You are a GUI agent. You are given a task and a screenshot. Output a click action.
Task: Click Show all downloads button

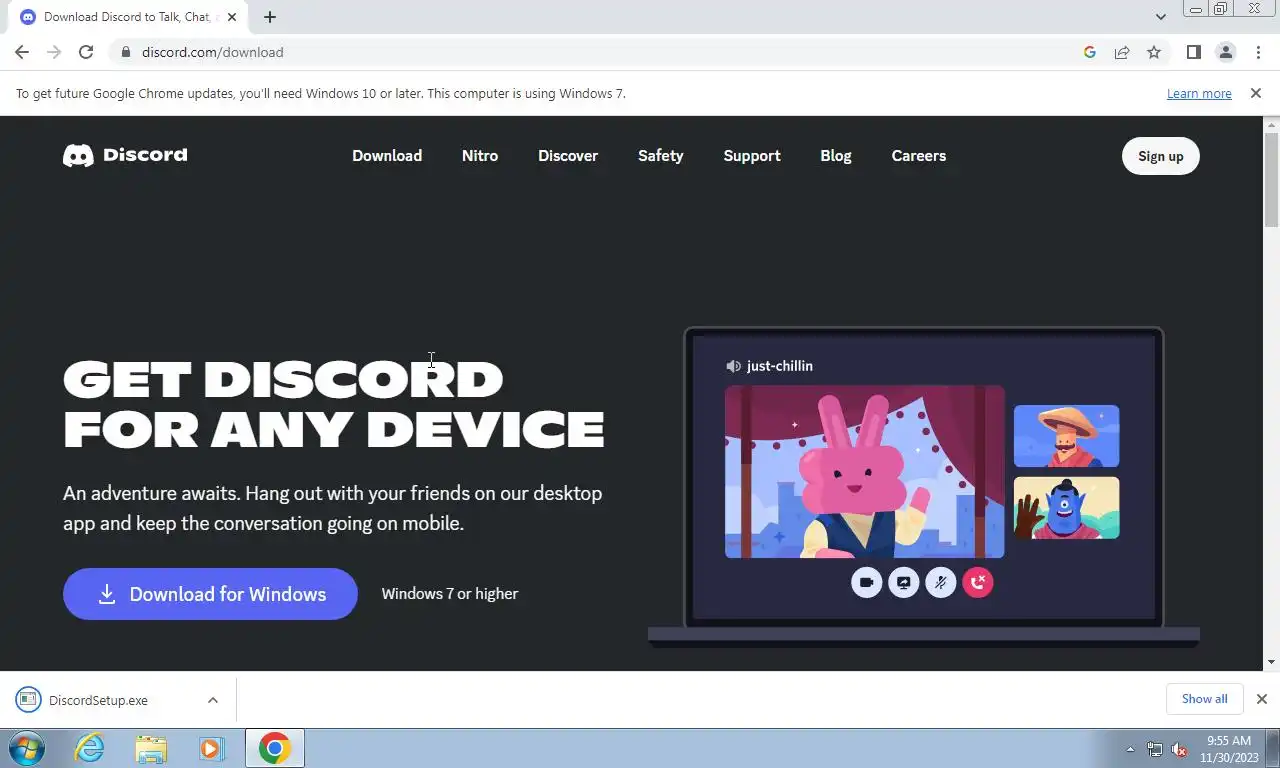tap(1204, 699)
